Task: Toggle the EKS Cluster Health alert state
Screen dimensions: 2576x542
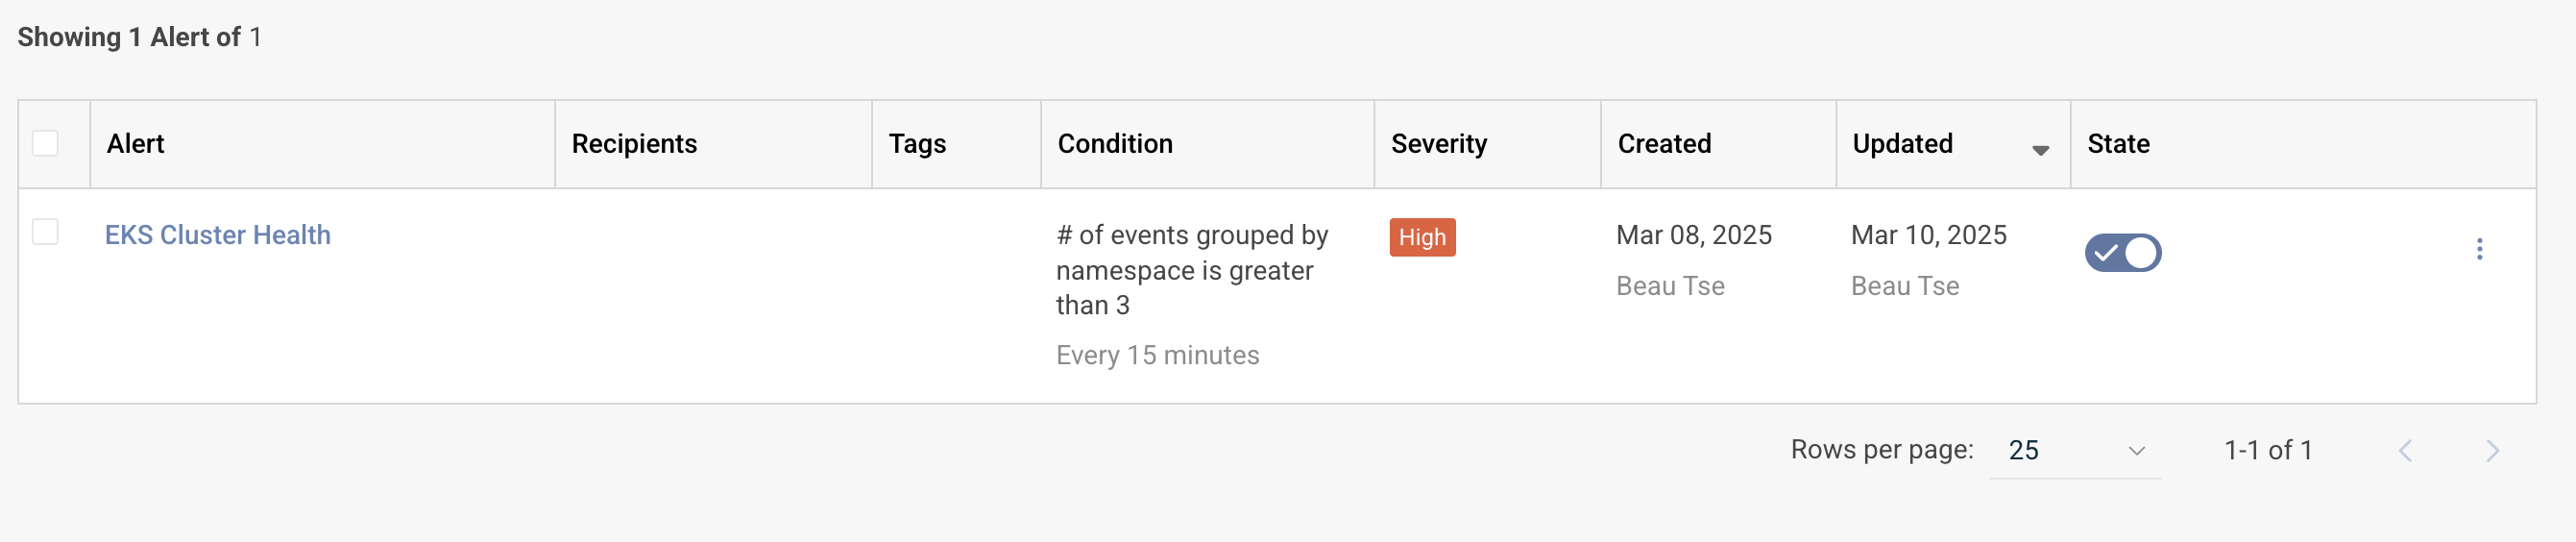Action: click(2122, 253)
